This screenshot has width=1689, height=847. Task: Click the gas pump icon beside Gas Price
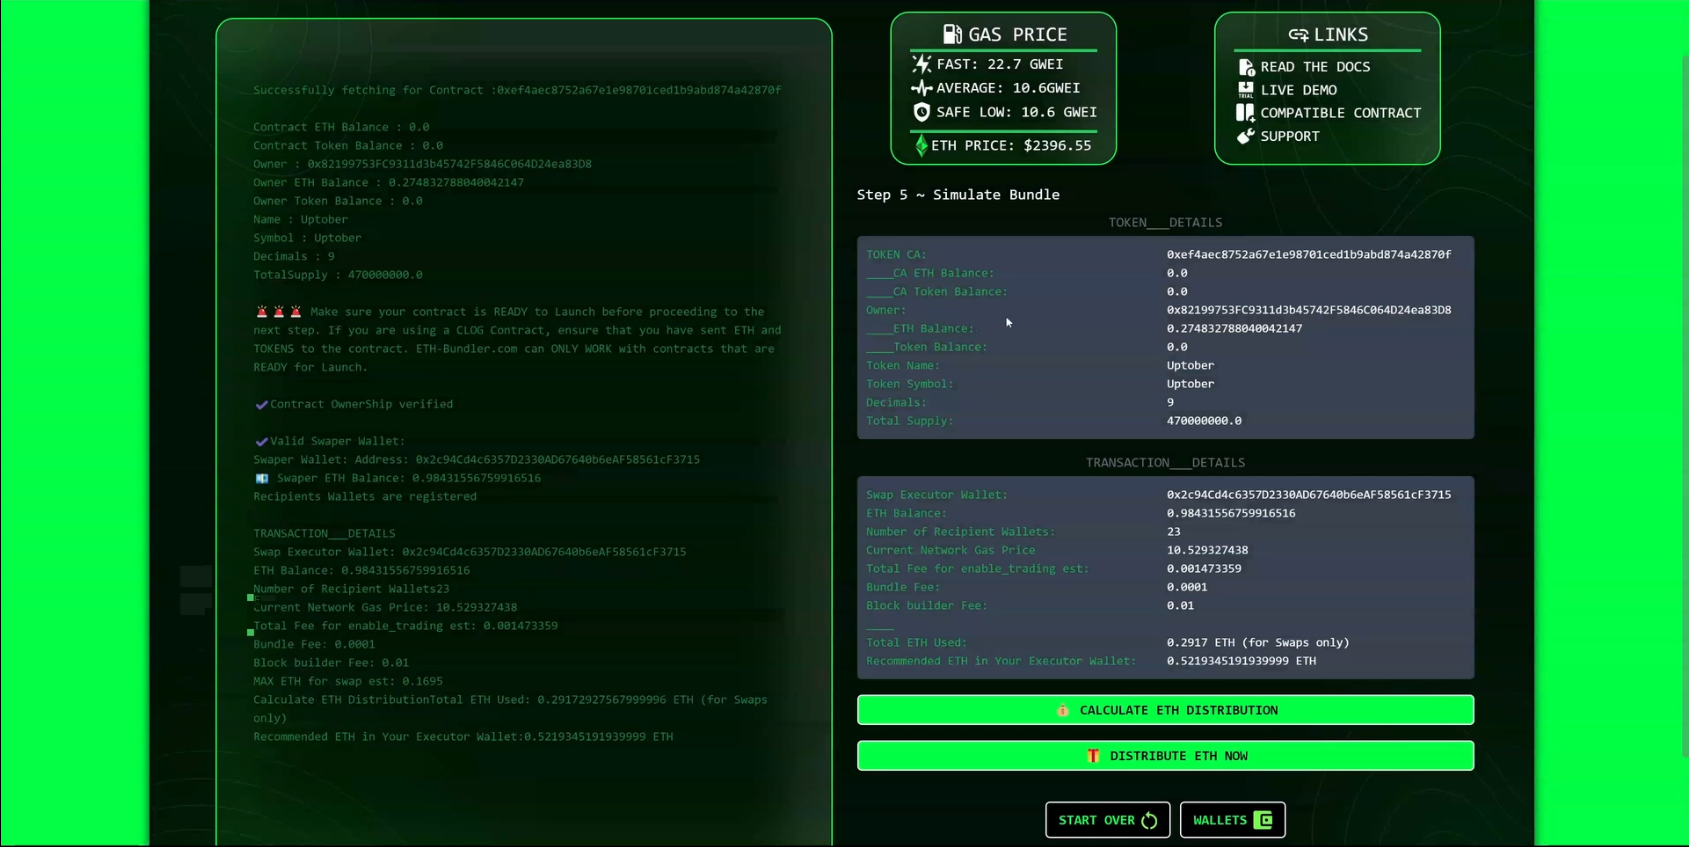coord(951,34)
